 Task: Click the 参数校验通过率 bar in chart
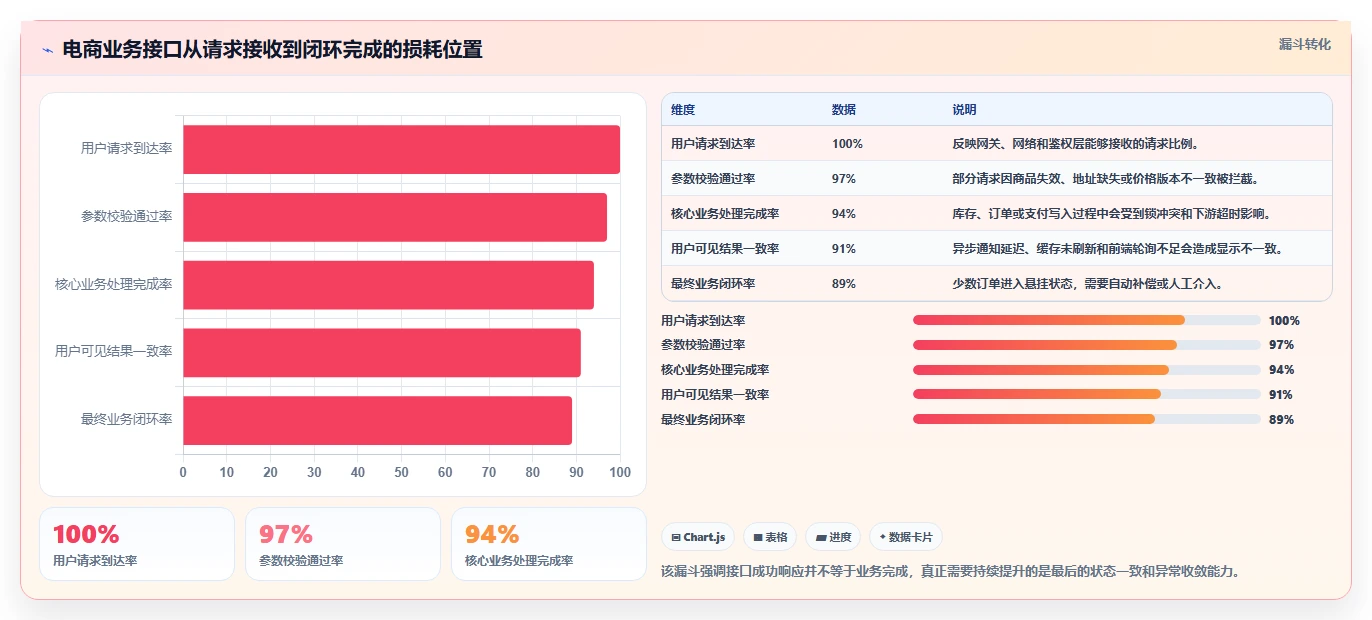click(x=395, y=217)
